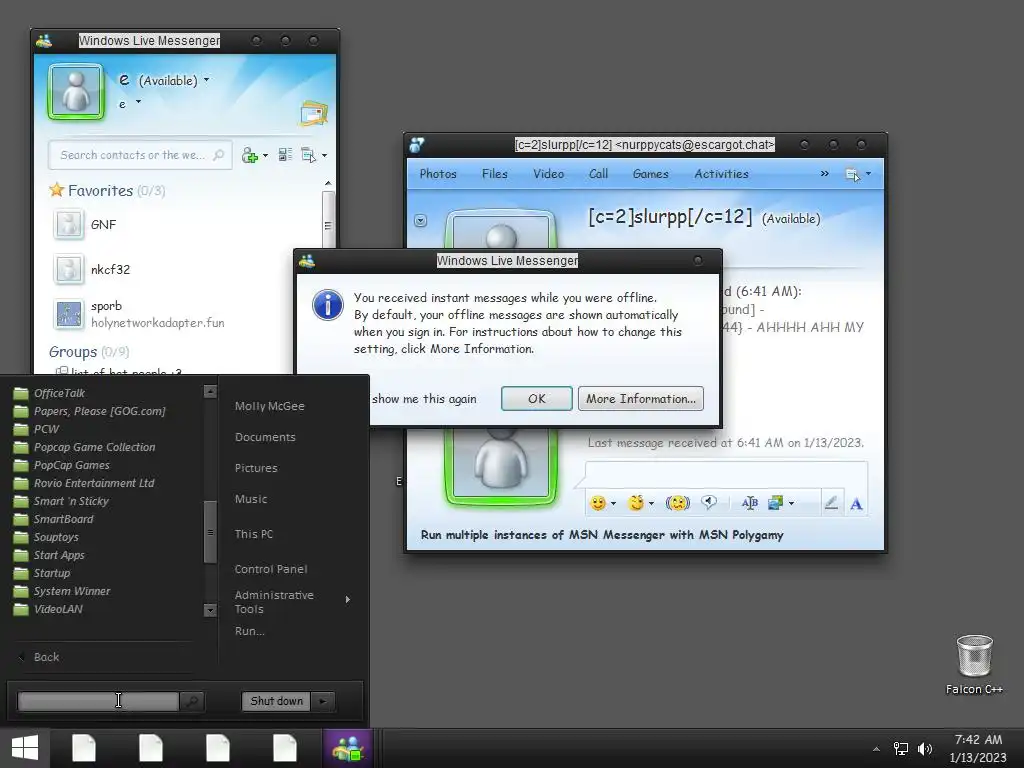Open Control Panel from start menu
The width and height of the screenshot is (1024, 768).
pyautogui.click(x=271, y=569)
